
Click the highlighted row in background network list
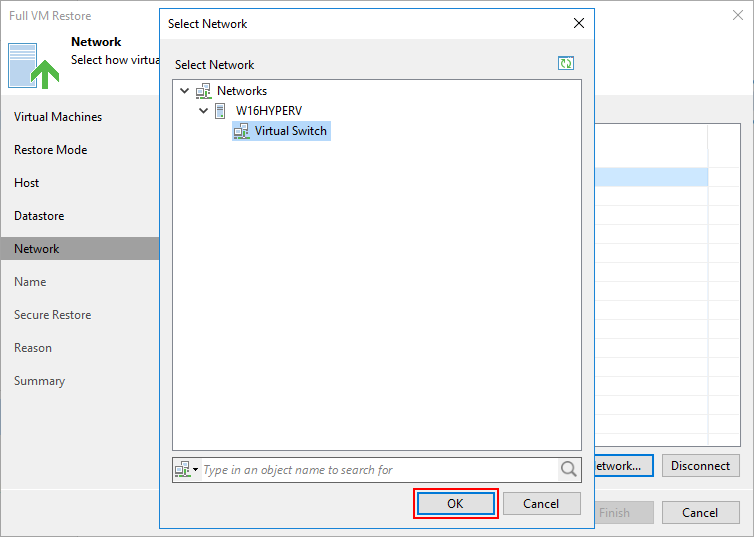(651, 177)
